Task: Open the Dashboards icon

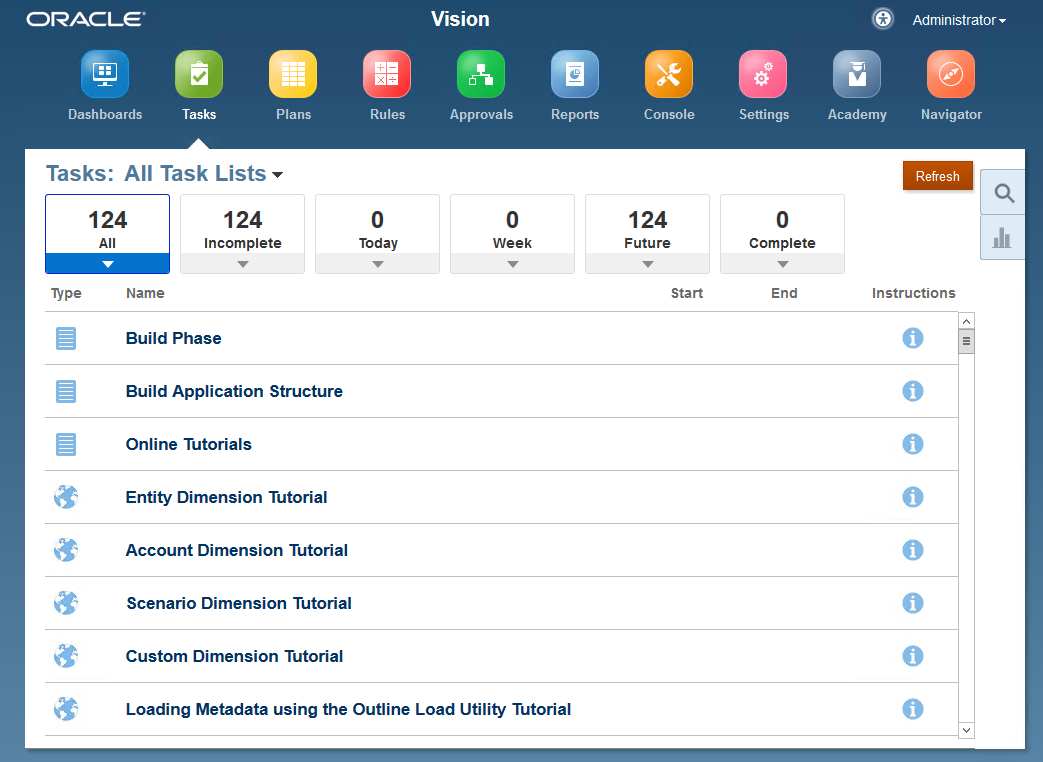Action: [x=105, y=74]
